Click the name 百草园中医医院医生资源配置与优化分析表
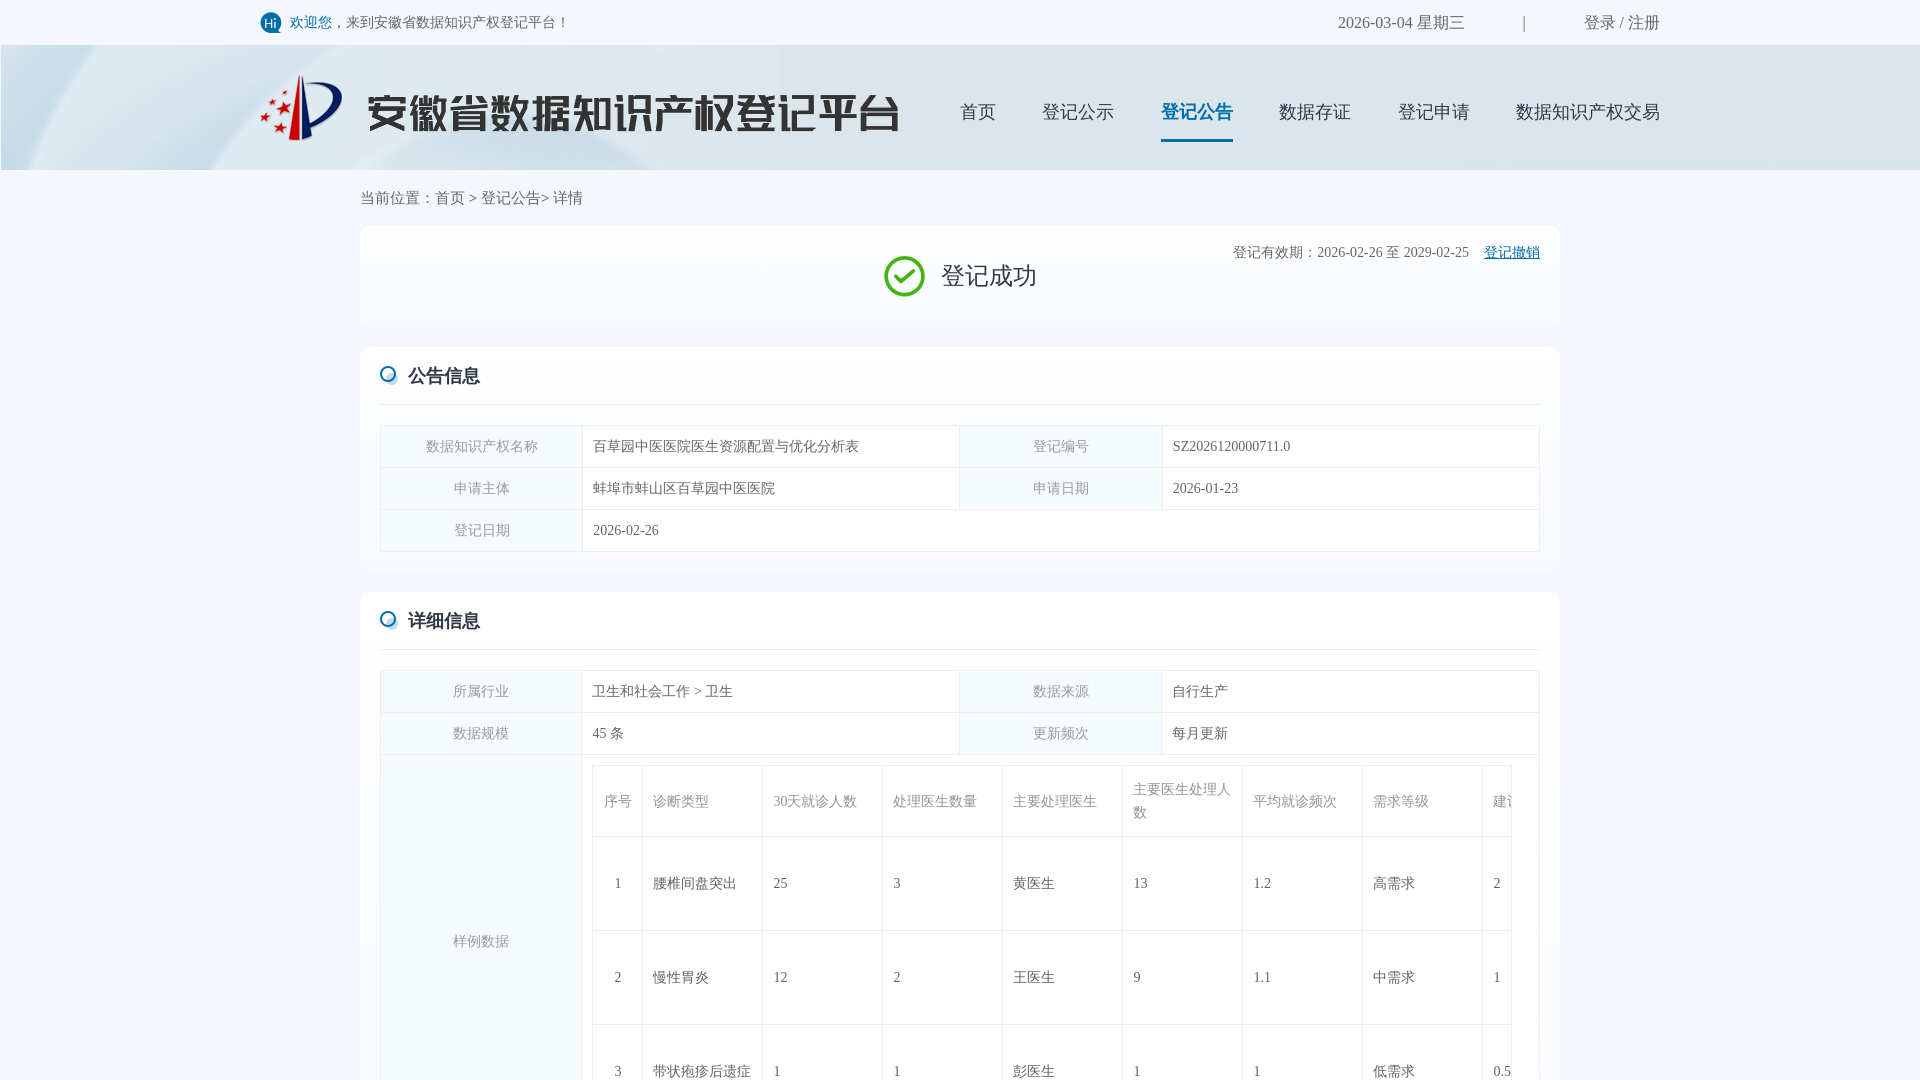The height and width of the screenshot is (1080, 1920). click(726, 447)
